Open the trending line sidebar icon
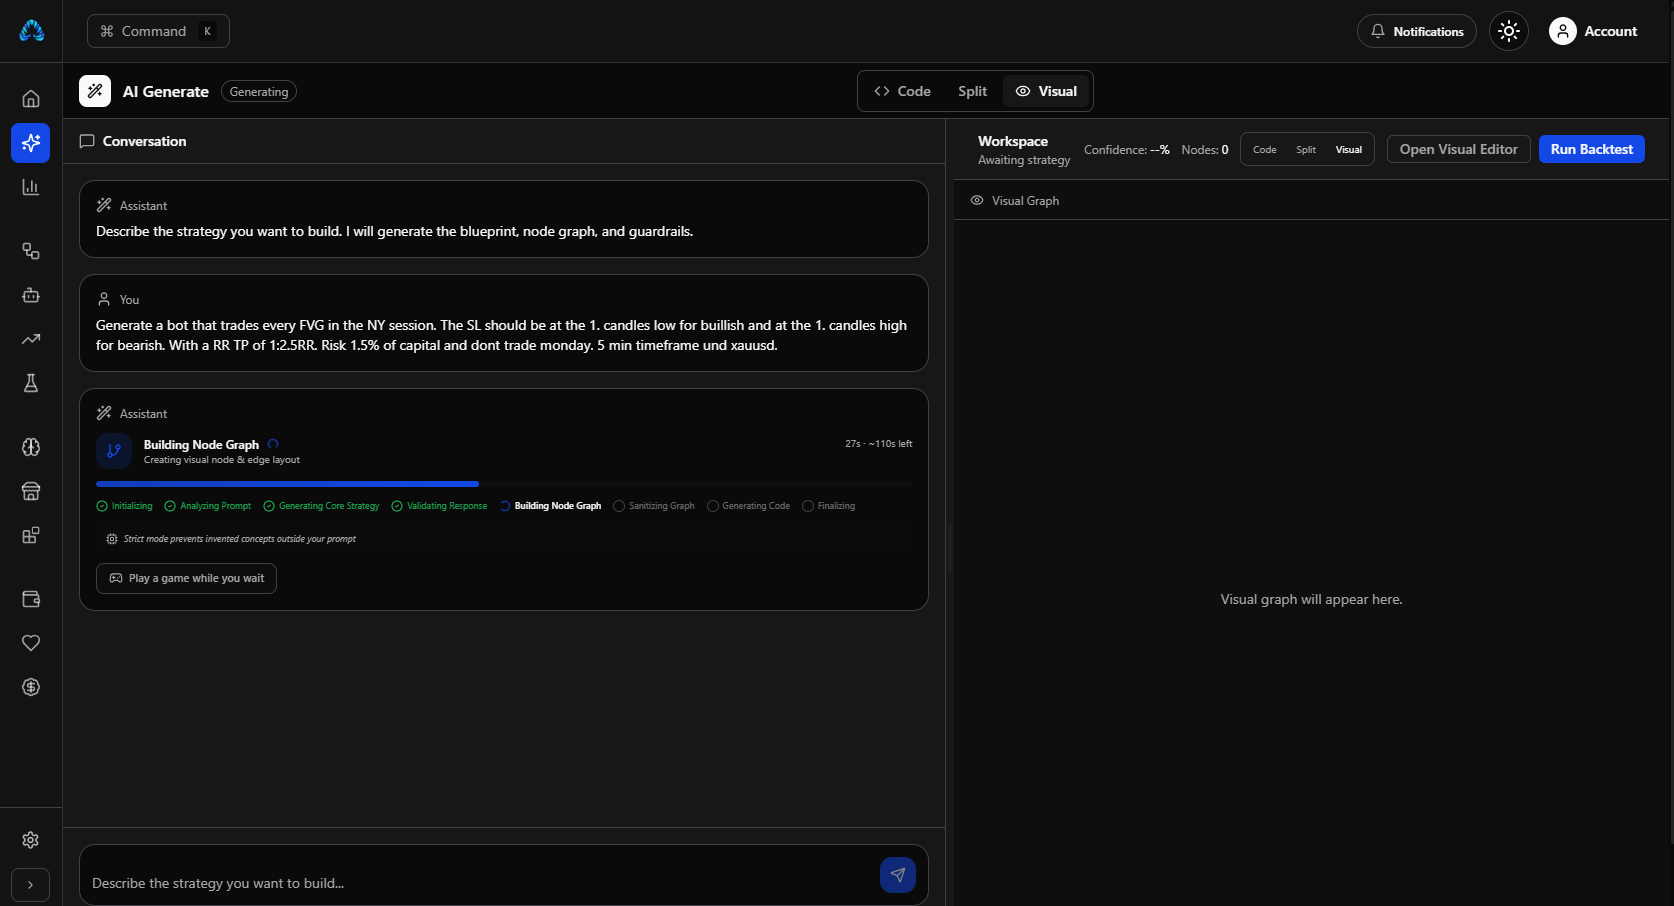Screen dimensions: 1674x906 [31, 339]
